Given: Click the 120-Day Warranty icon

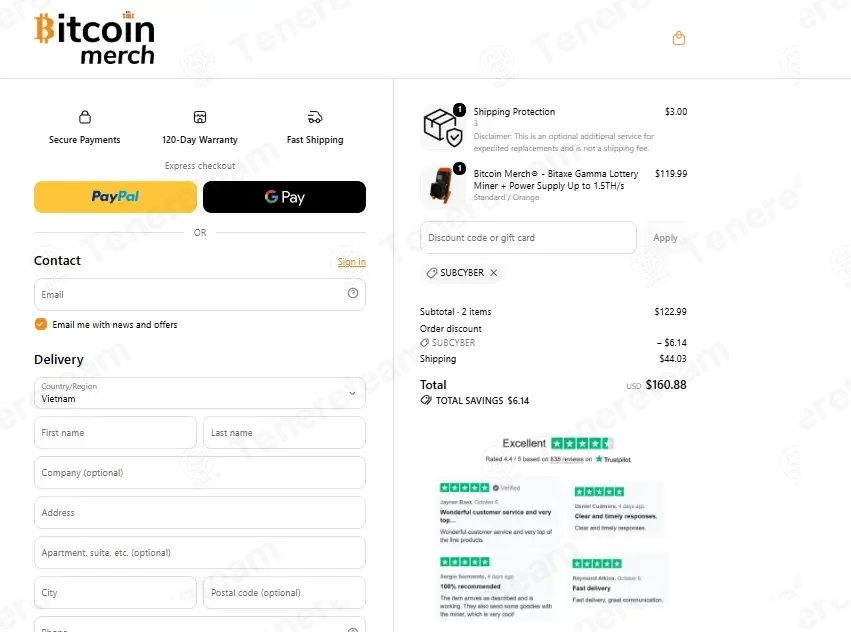Looking at the screenshot, I should (x=200, y=117).
